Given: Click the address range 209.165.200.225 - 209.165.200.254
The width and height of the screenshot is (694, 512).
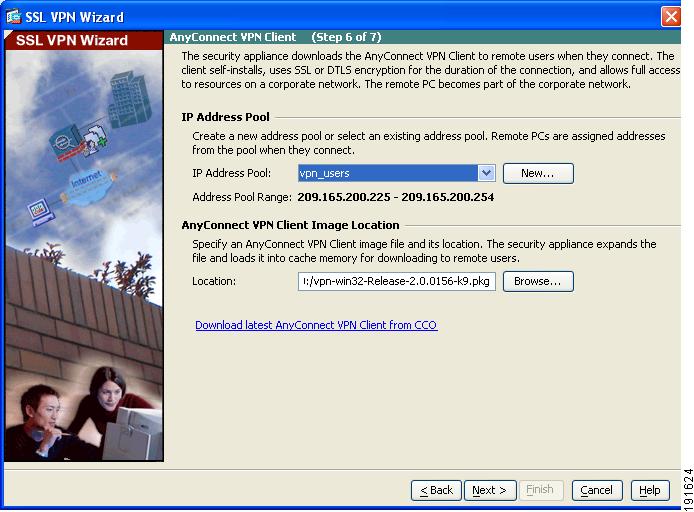Looking at the screenshot, I should click(396, 197).
